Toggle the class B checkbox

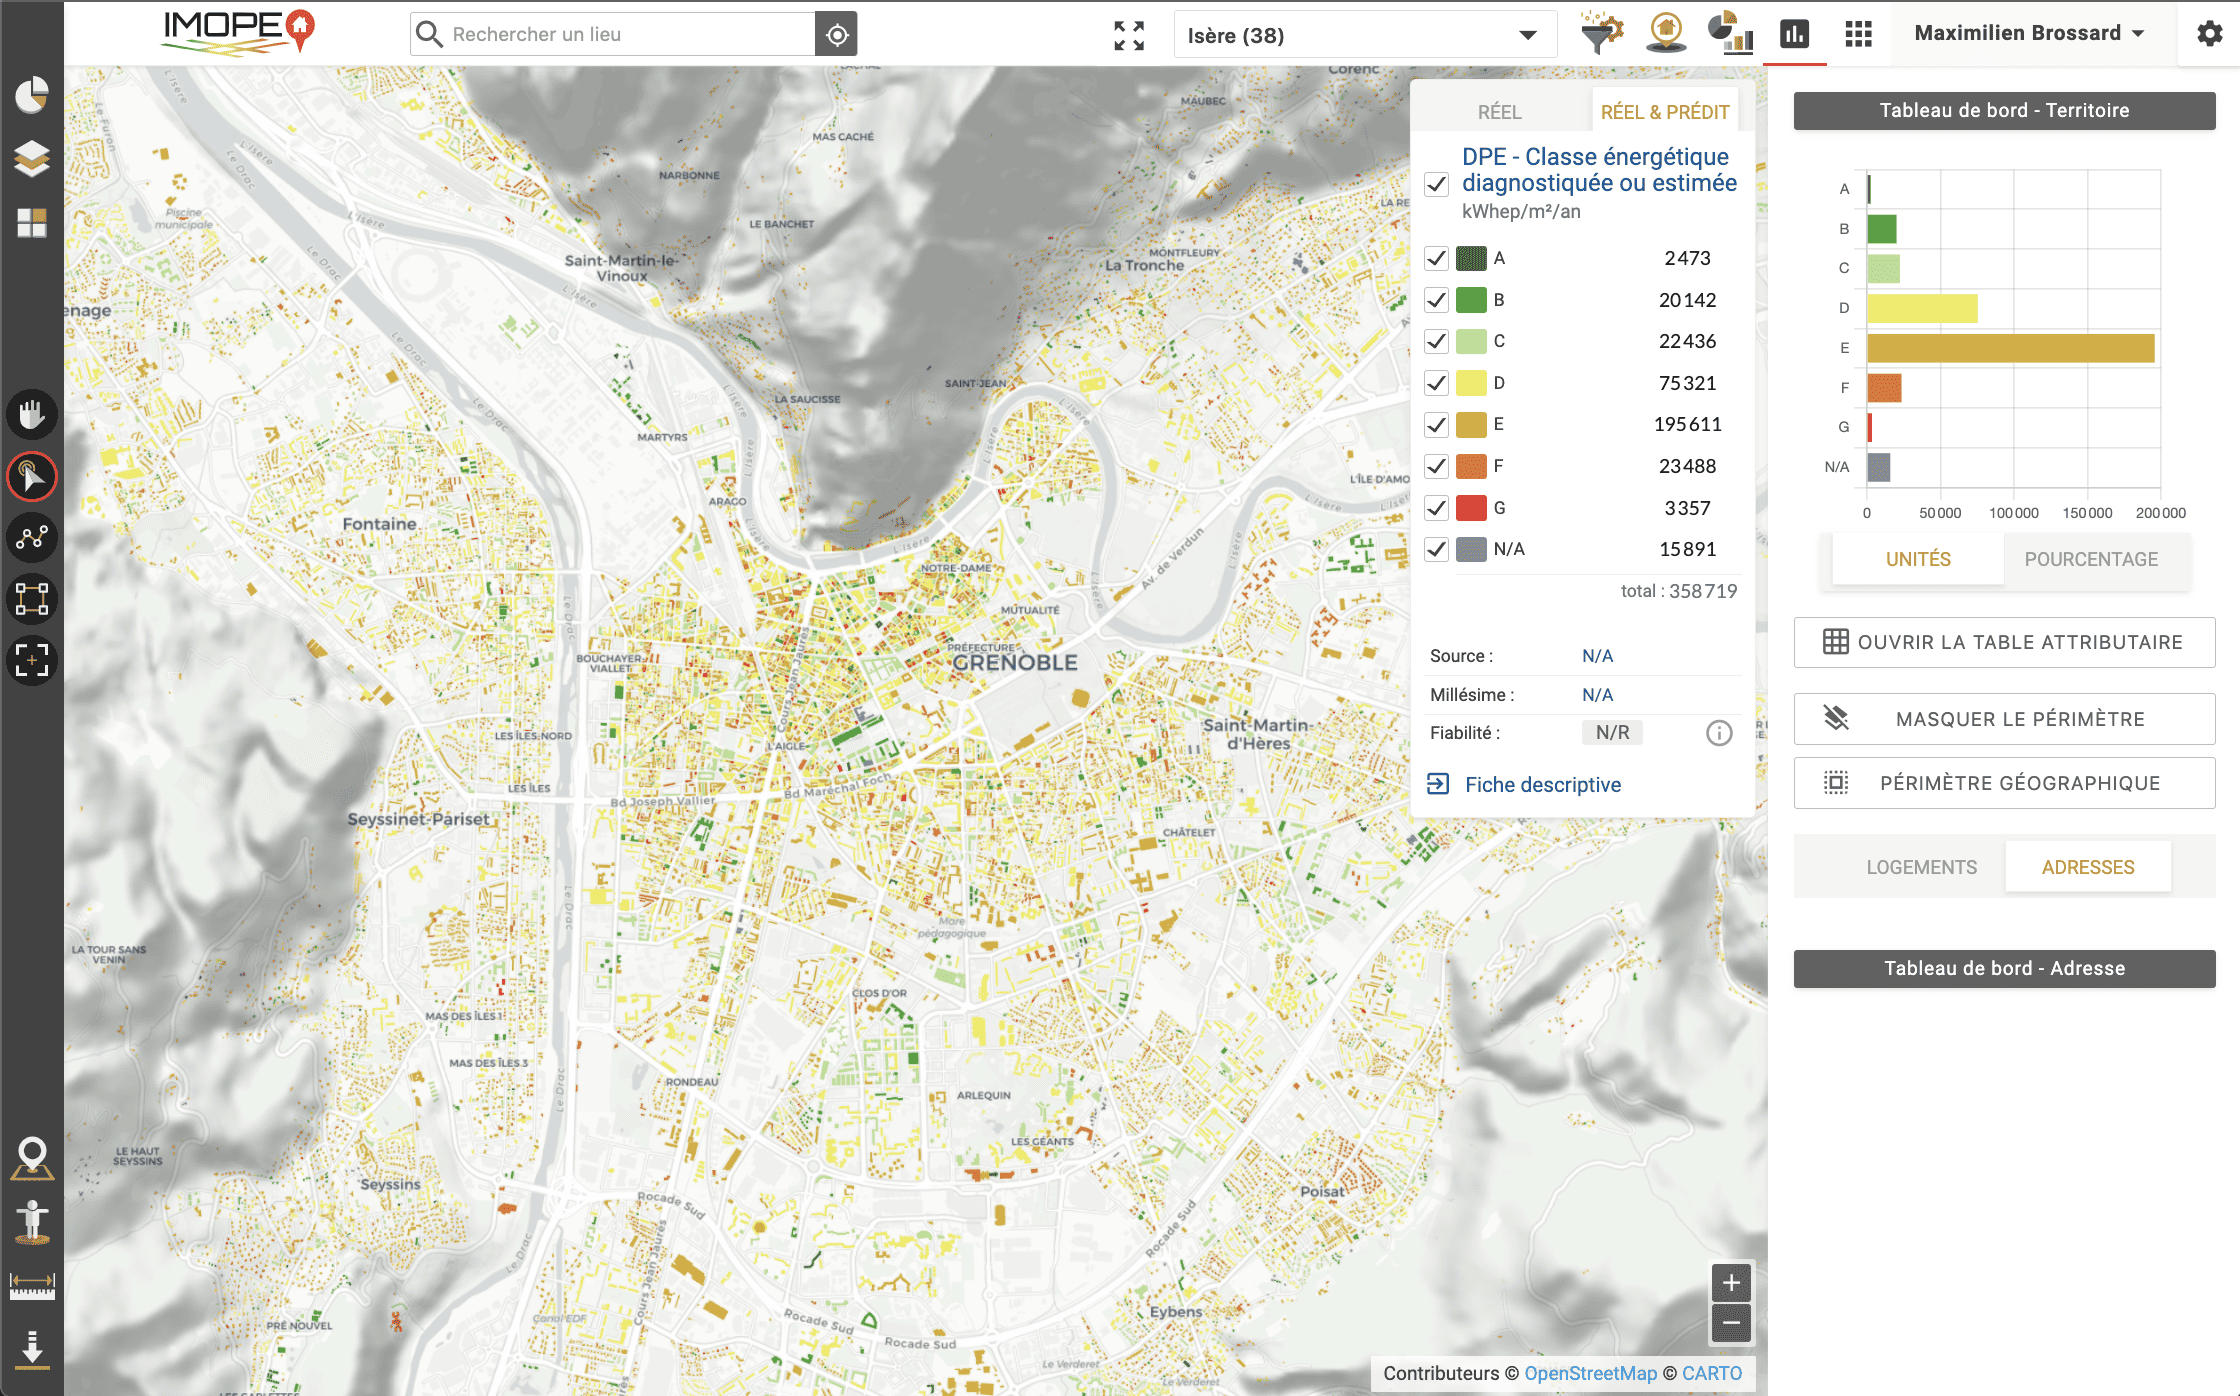[x=1436, y=300]
